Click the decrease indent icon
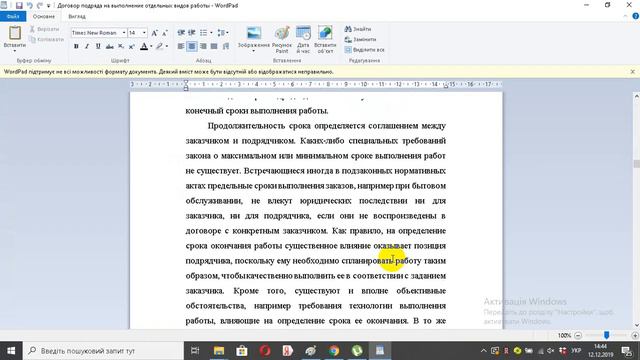 point(181,33)
